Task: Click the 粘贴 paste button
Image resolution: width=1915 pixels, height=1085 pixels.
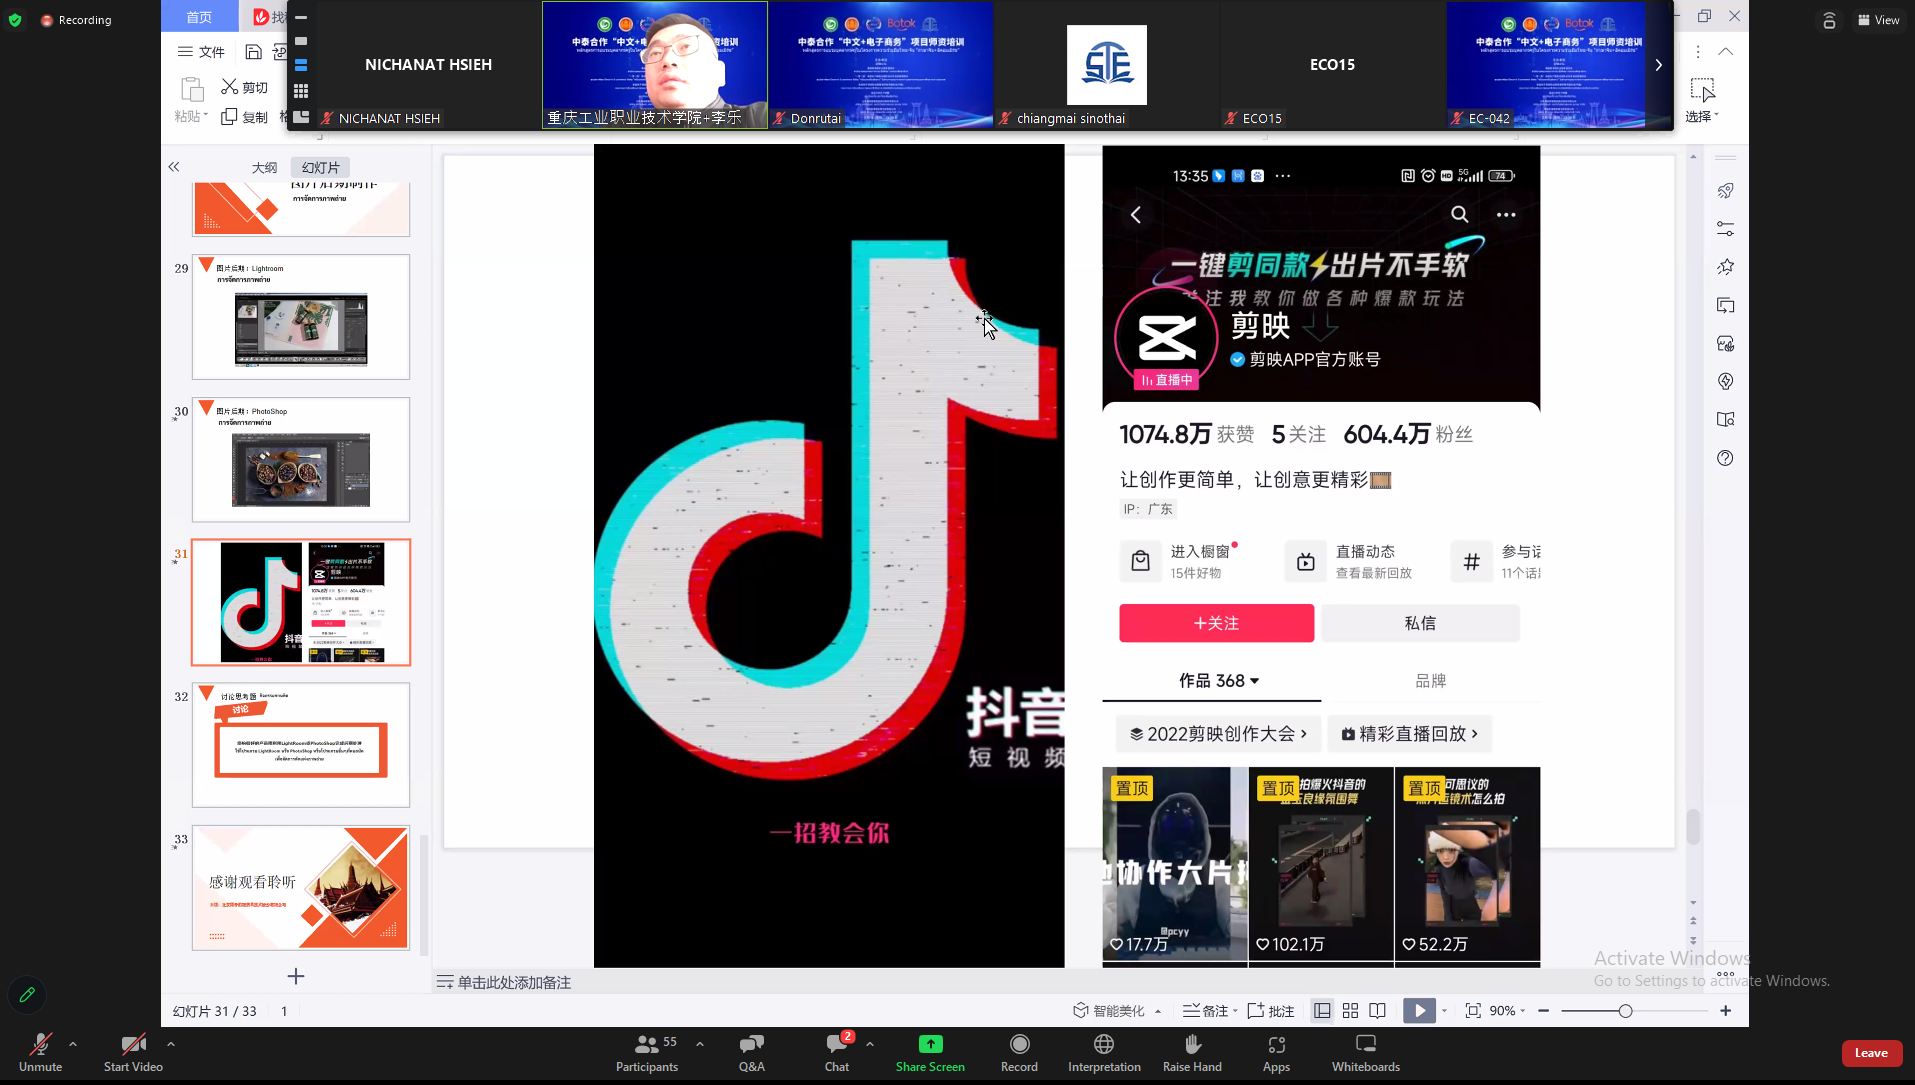Action: click(191, 100)
